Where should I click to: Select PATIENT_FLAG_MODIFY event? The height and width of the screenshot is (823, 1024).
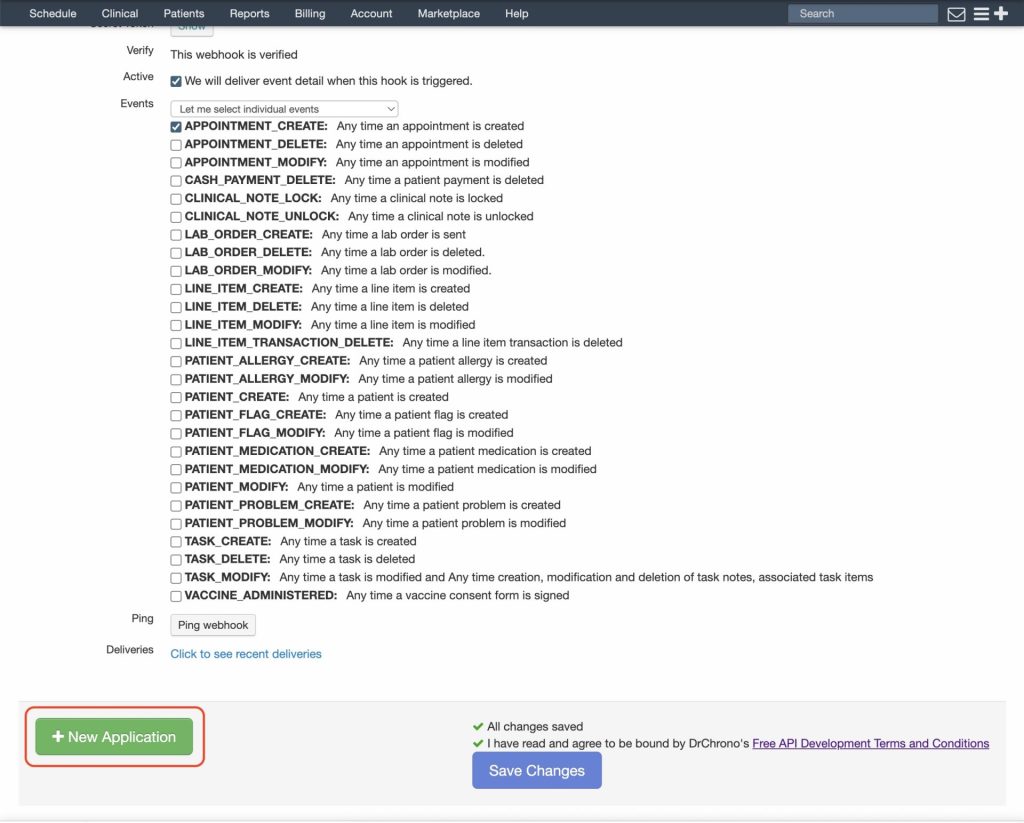(176, 434)
